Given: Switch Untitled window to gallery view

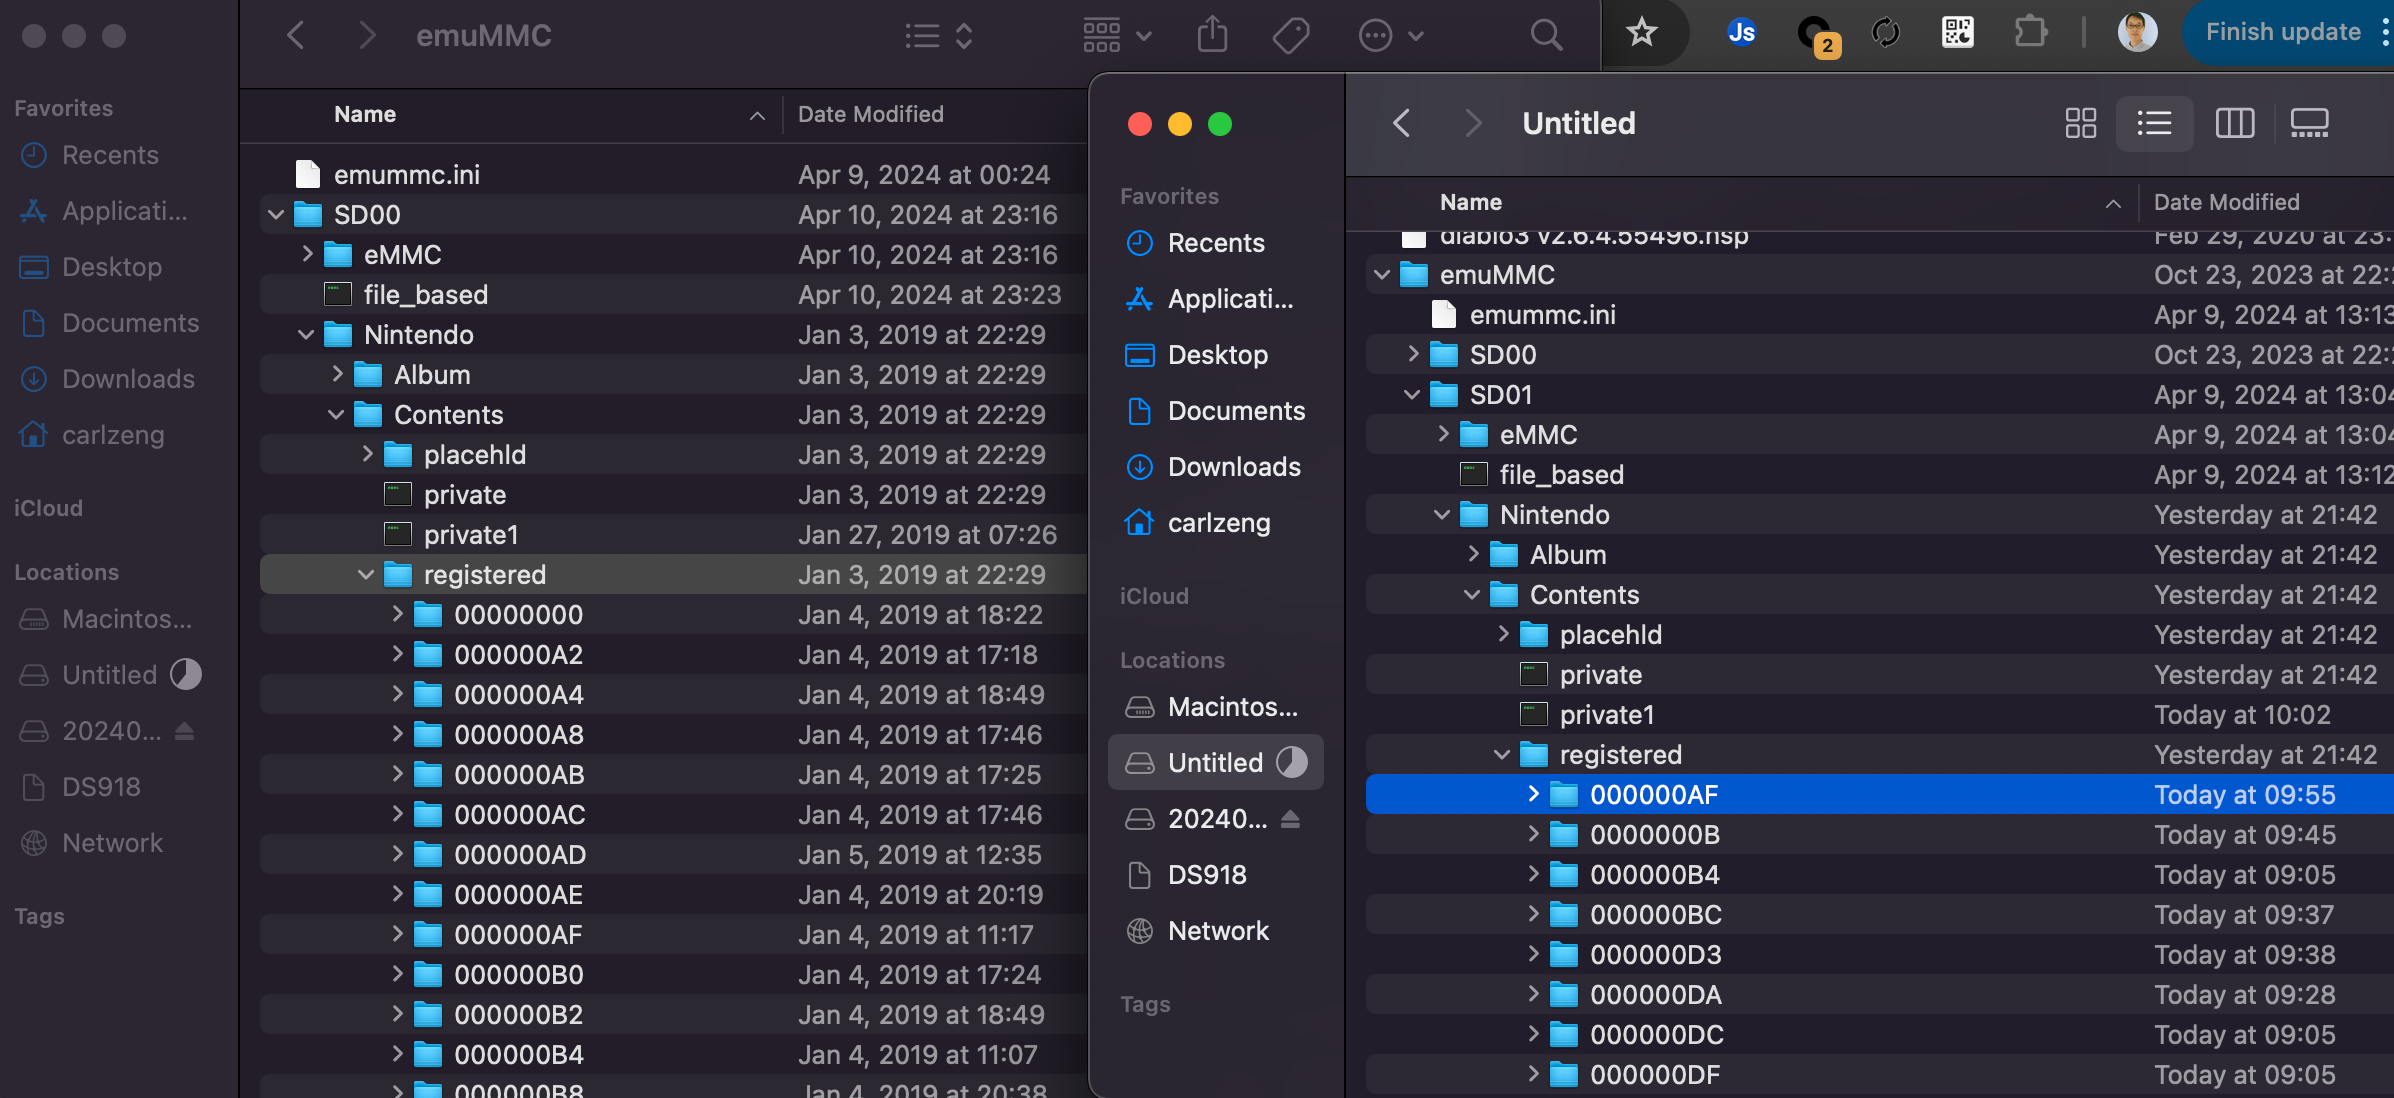Looking at the screenshot, I should (2309, 123).
